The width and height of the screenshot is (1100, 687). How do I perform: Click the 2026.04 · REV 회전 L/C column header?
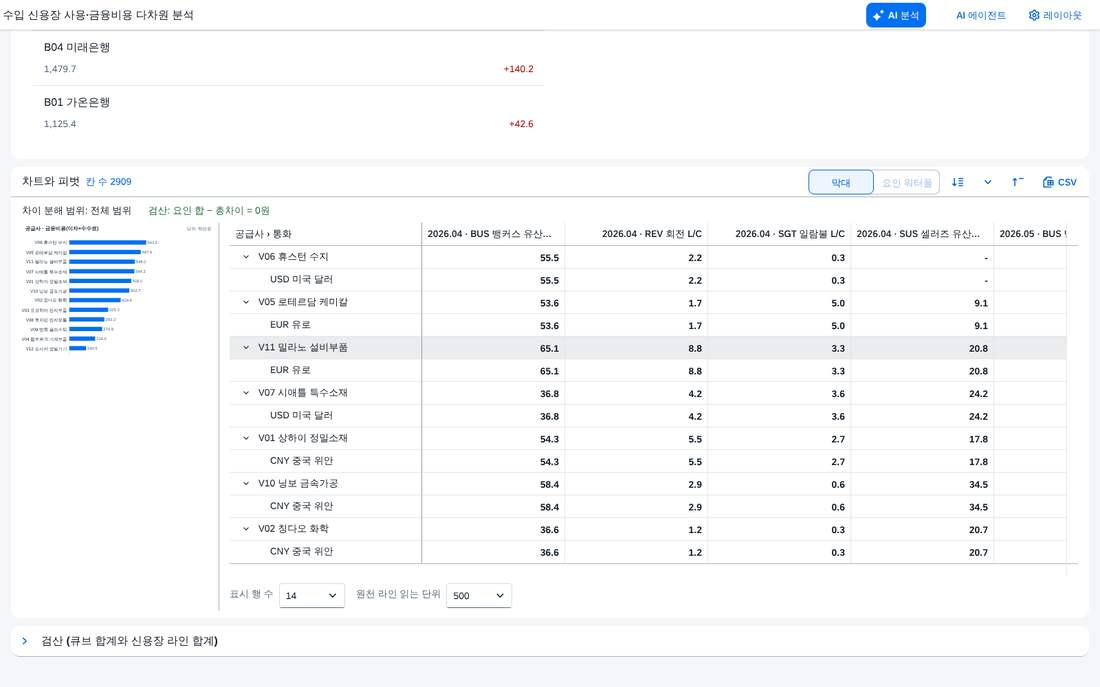click(x=636, y=234)
